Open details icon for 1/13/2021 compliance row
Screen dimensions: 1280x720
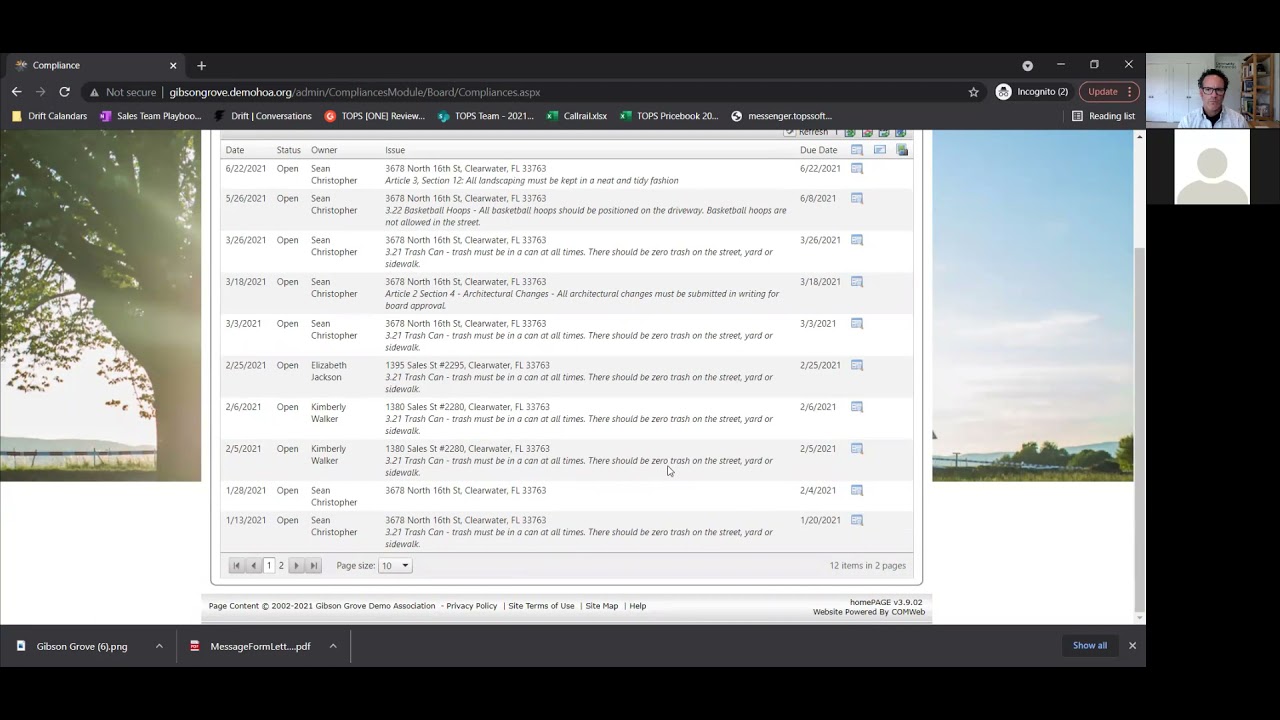click(x=857, y=521)
